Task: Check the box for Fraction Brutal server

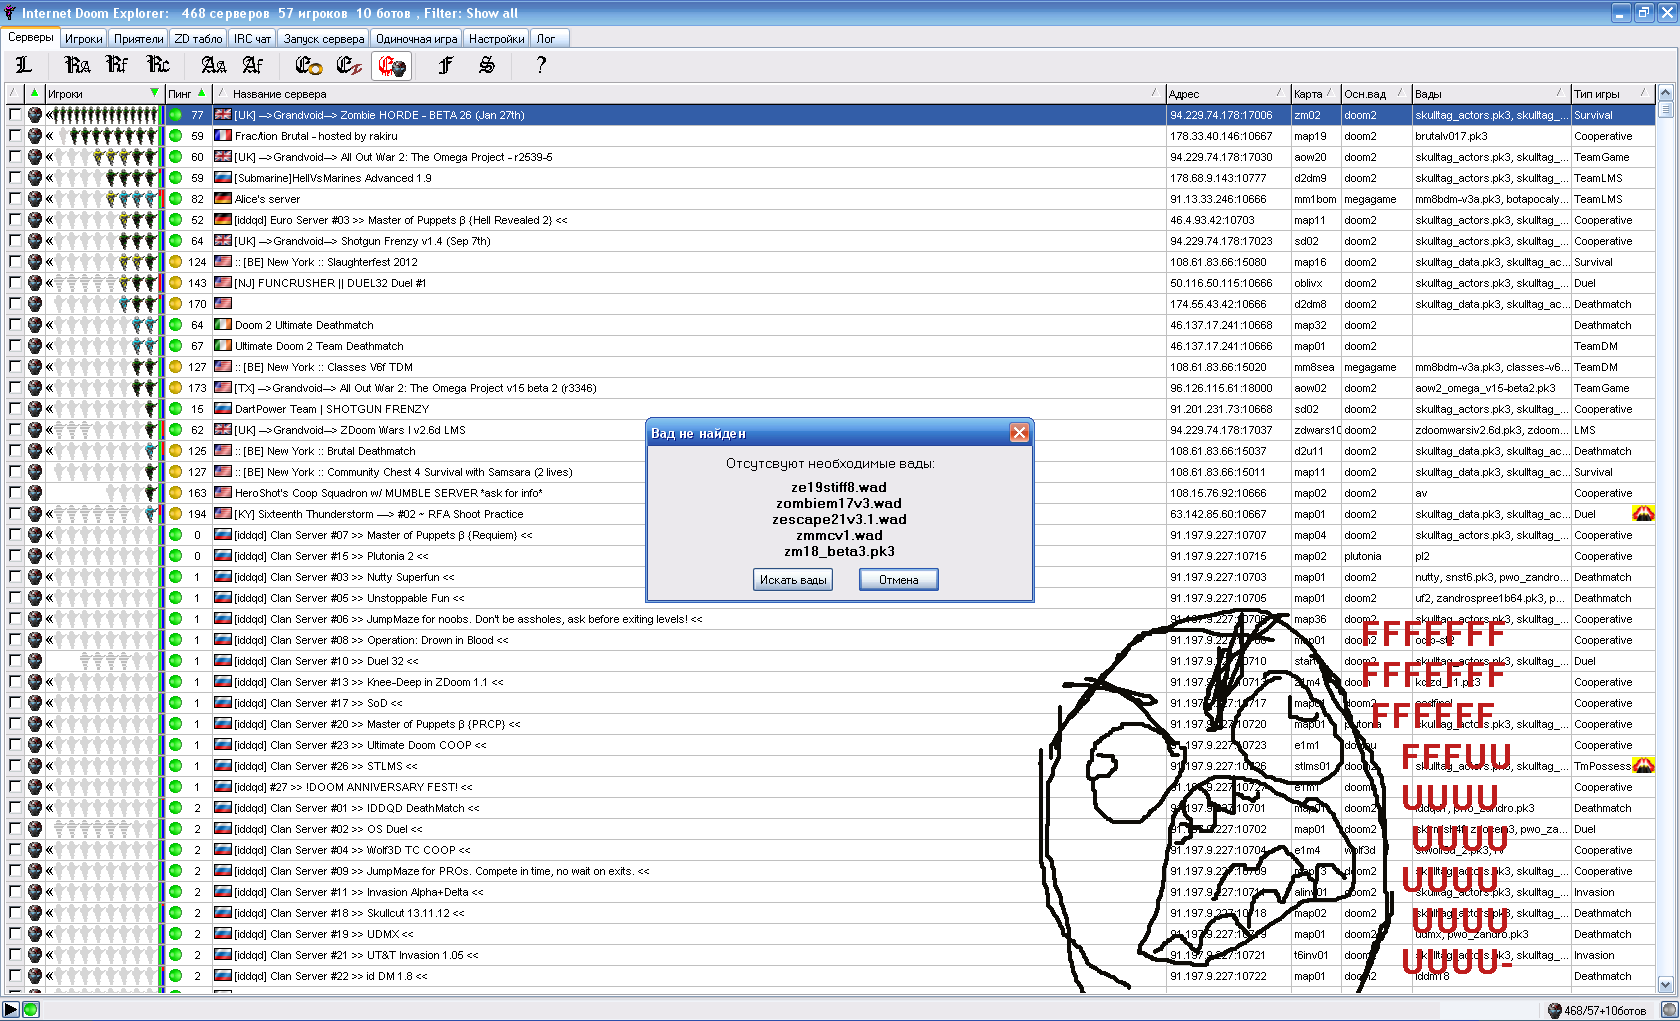Action: (x=15, y=136)
